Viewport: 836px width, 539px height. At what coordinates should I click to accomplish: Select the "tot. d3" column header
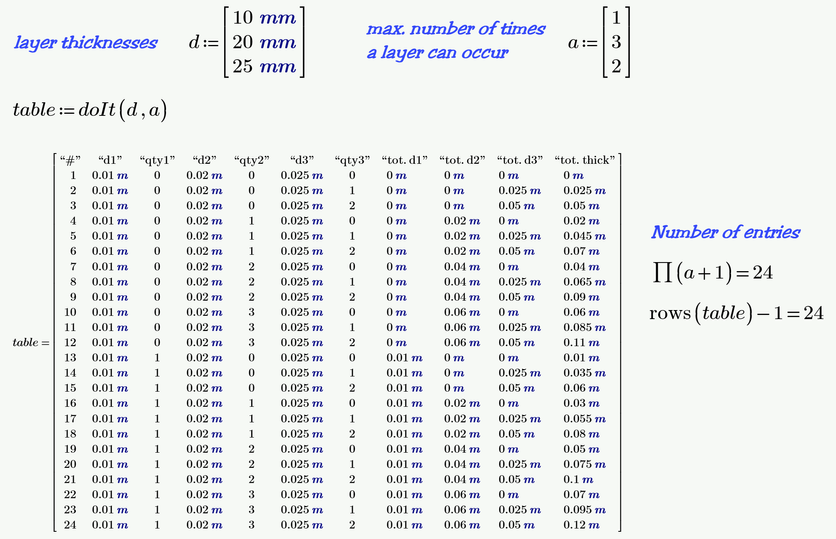tap(520, 160)
